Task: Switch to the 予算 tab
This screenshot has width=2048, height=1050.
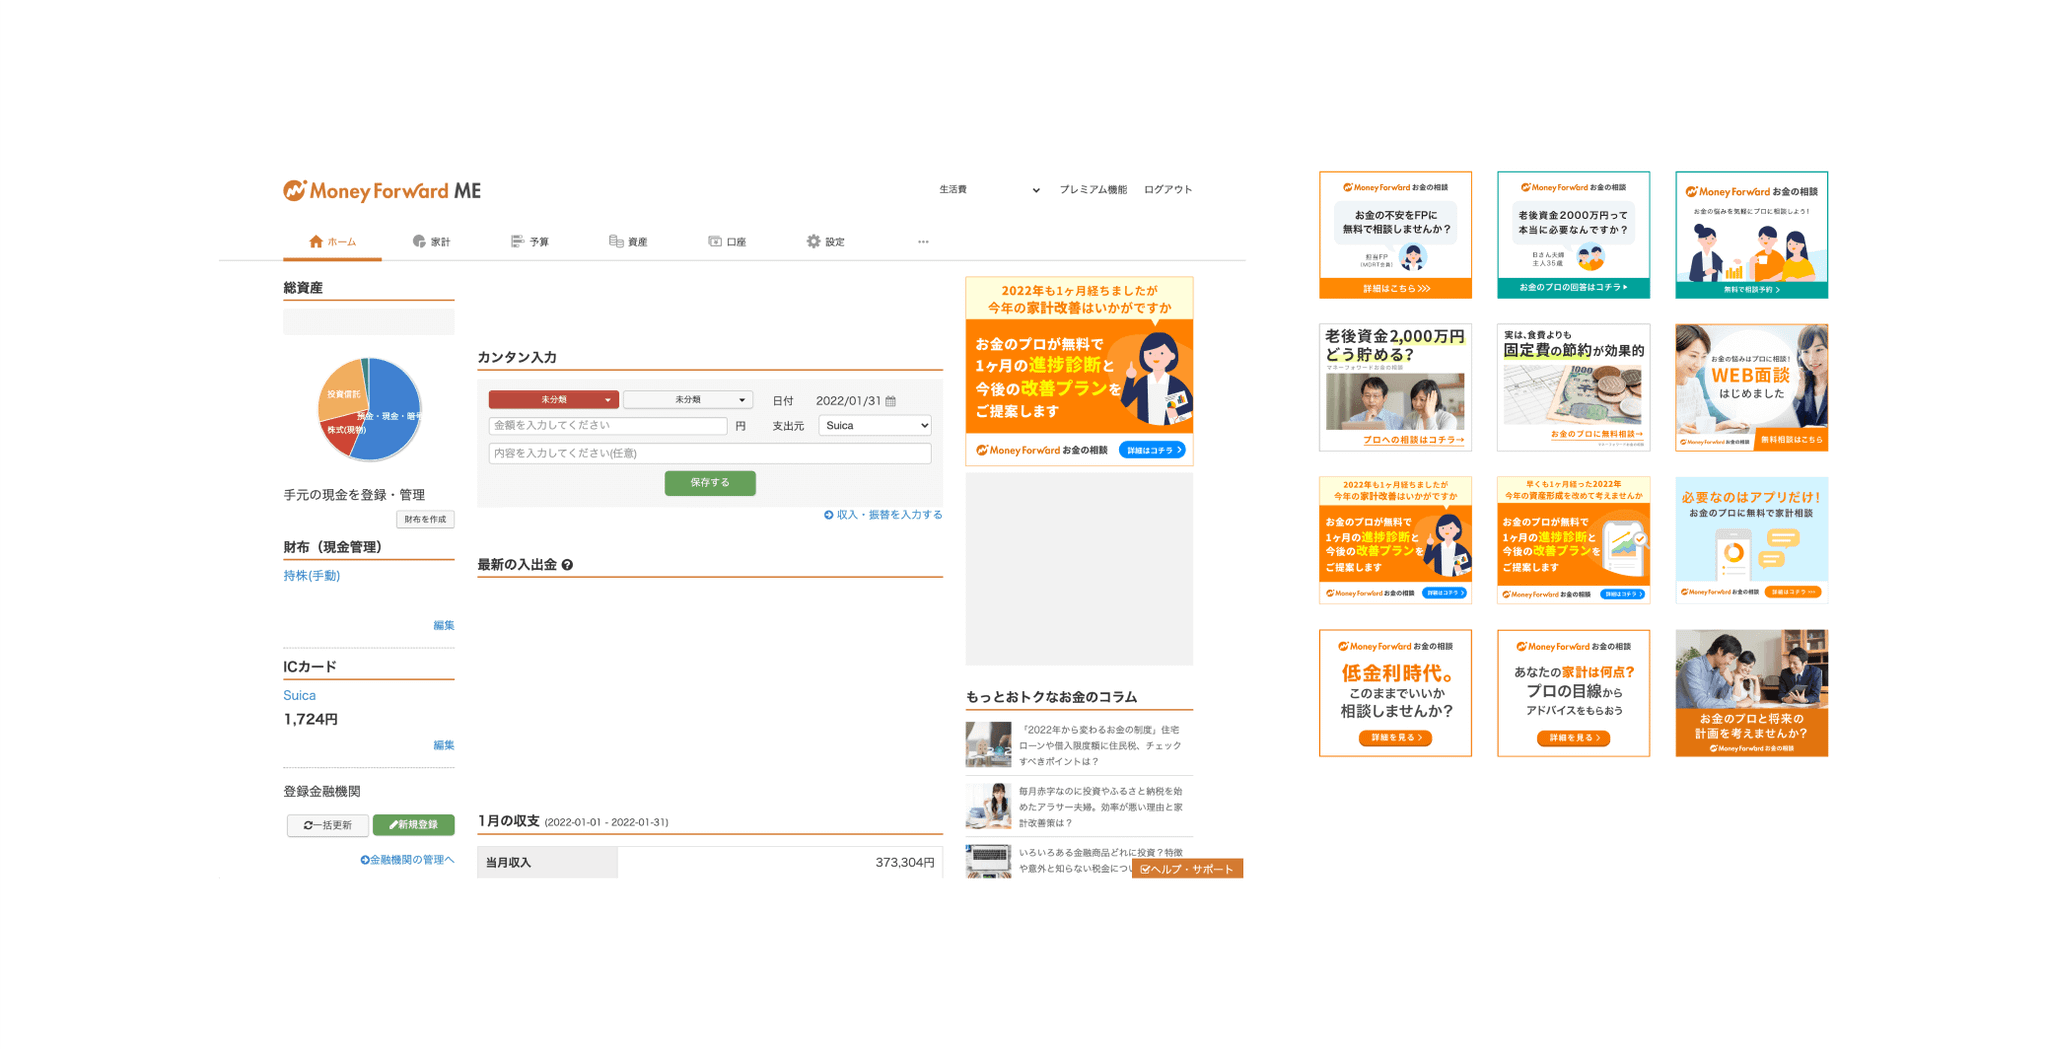Action: (530, 242)
